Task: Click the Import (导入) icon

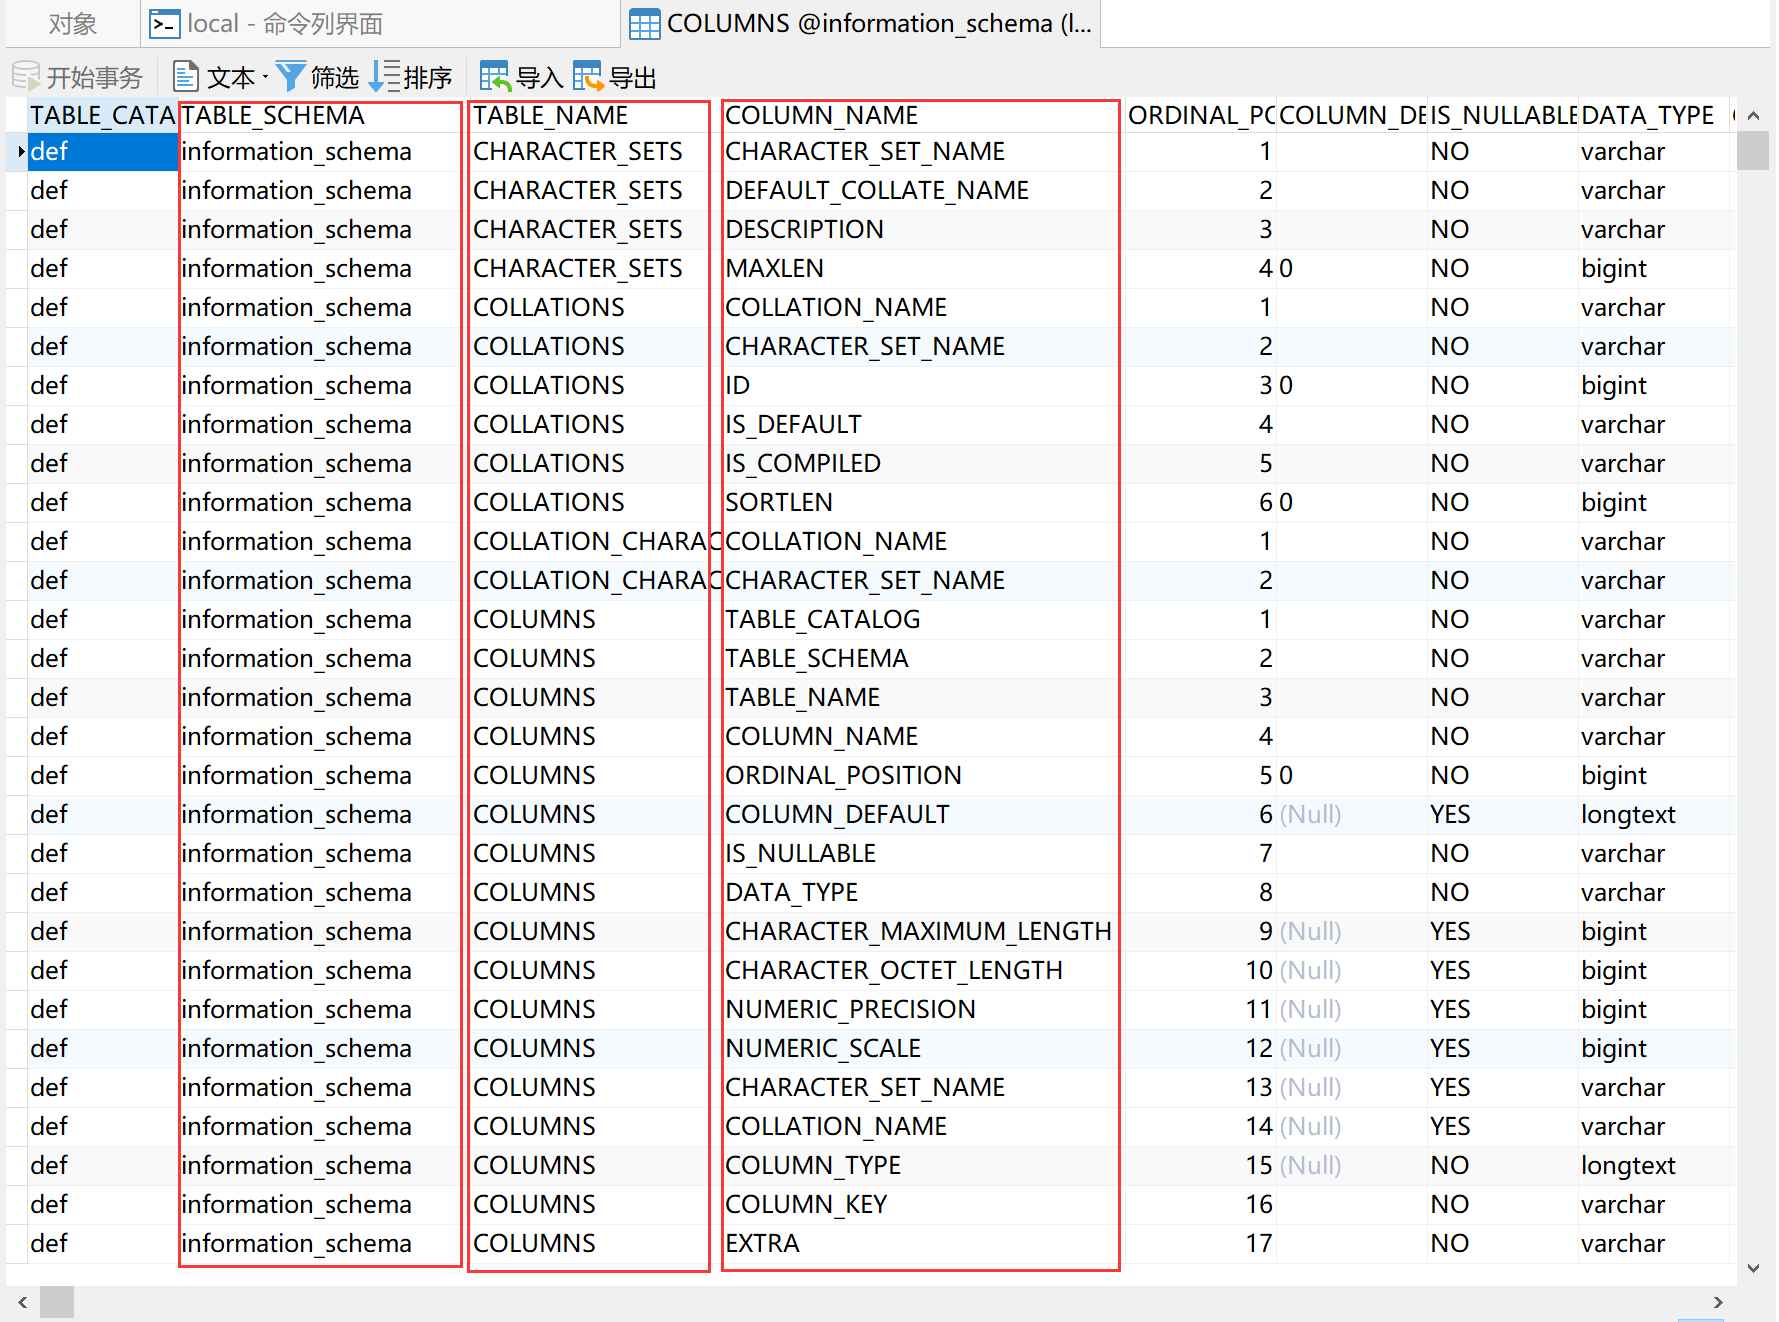Action: (495, 76)
